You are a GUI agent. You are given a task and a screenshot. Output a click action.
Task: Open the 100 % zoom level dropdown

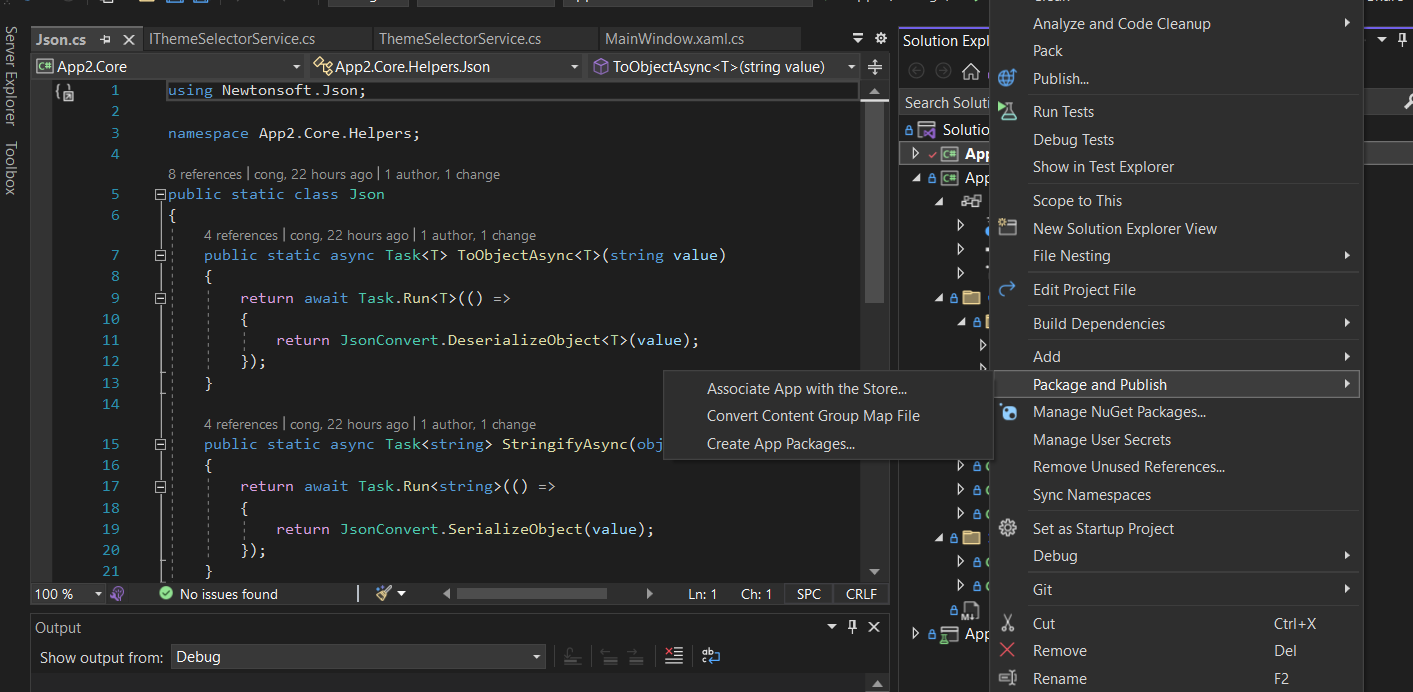tap(98, 594)
